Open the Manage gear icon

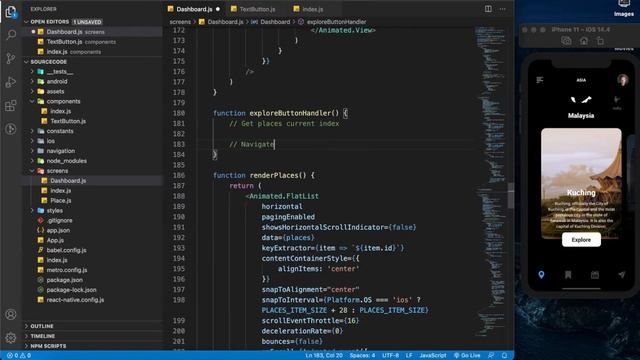point(11,338)
